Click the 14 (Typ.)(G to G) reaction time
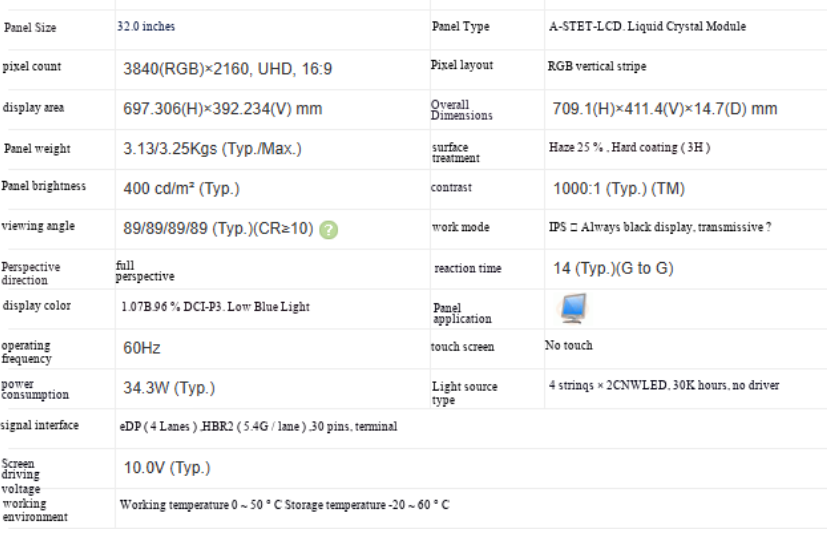Viewport: 827px width, 539px height. 613,268
